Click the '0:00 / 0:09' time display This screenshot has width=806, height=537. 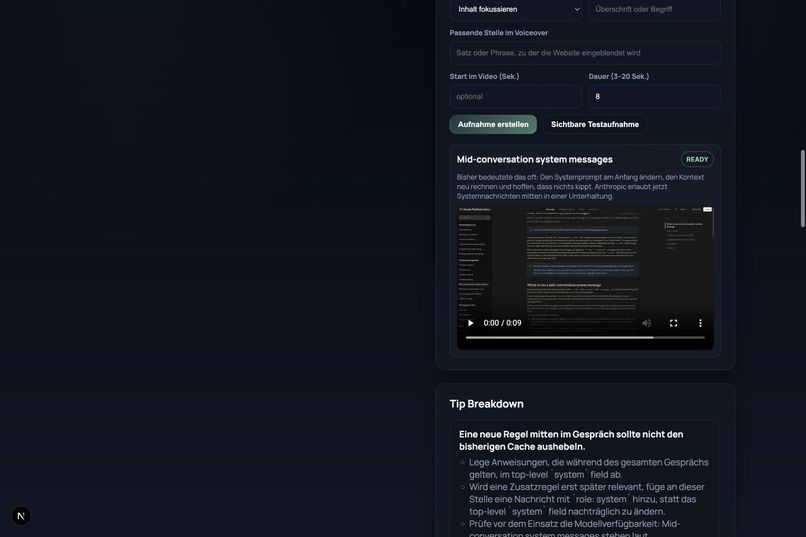click(x=502, y=323)
